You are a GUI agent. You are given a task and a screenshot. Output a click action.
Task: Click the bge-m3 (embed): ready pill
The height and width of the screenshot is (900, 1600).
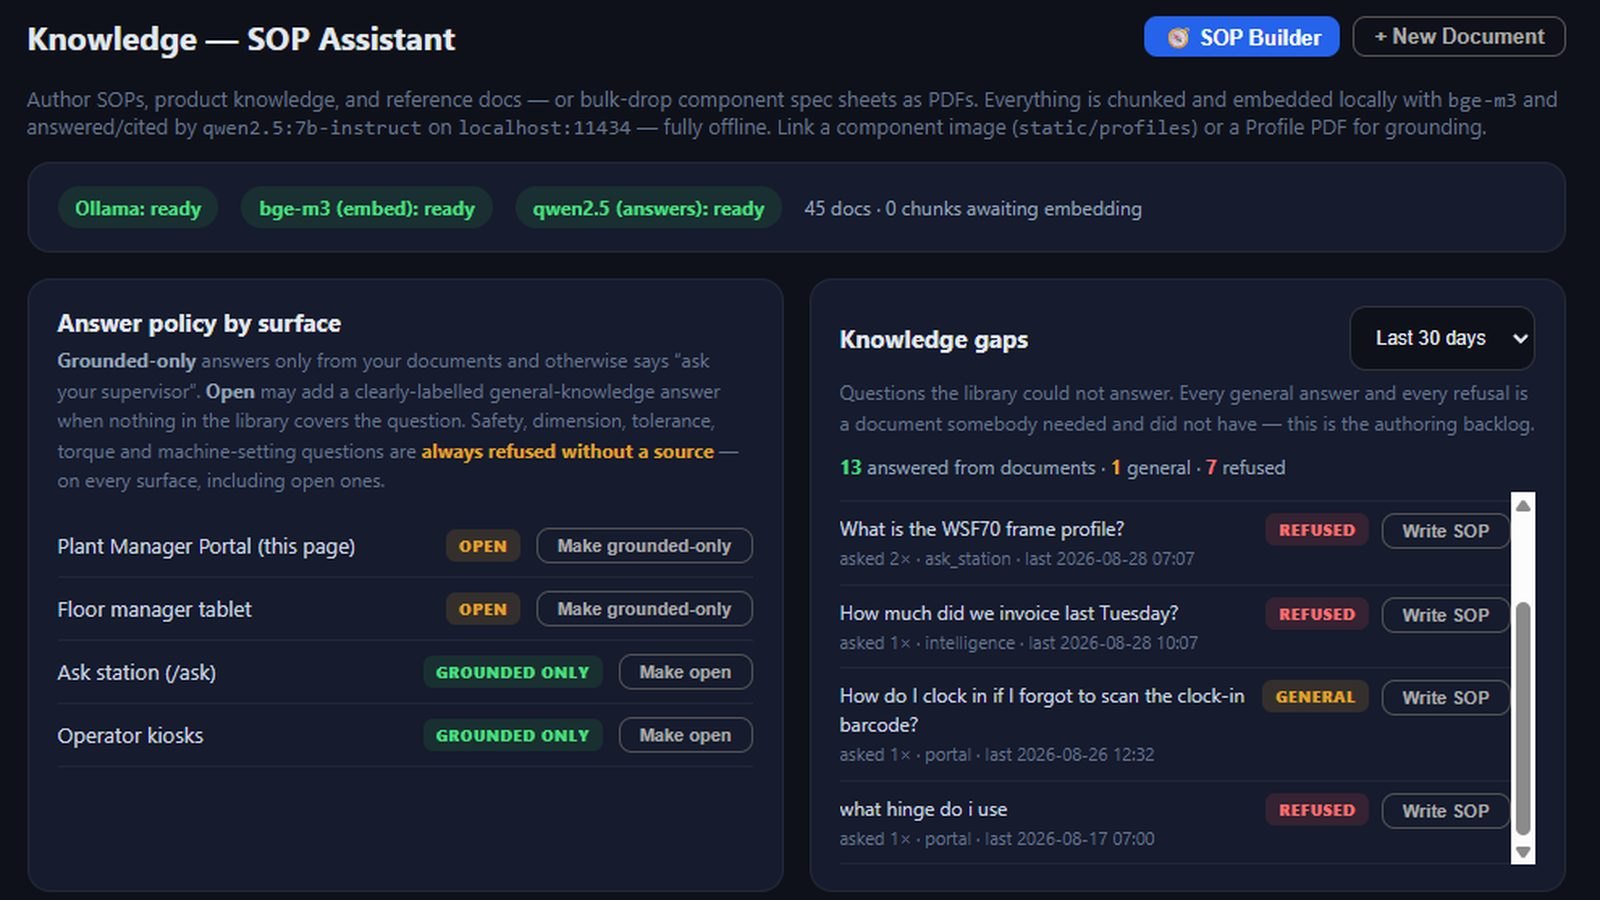pos(367,208)
